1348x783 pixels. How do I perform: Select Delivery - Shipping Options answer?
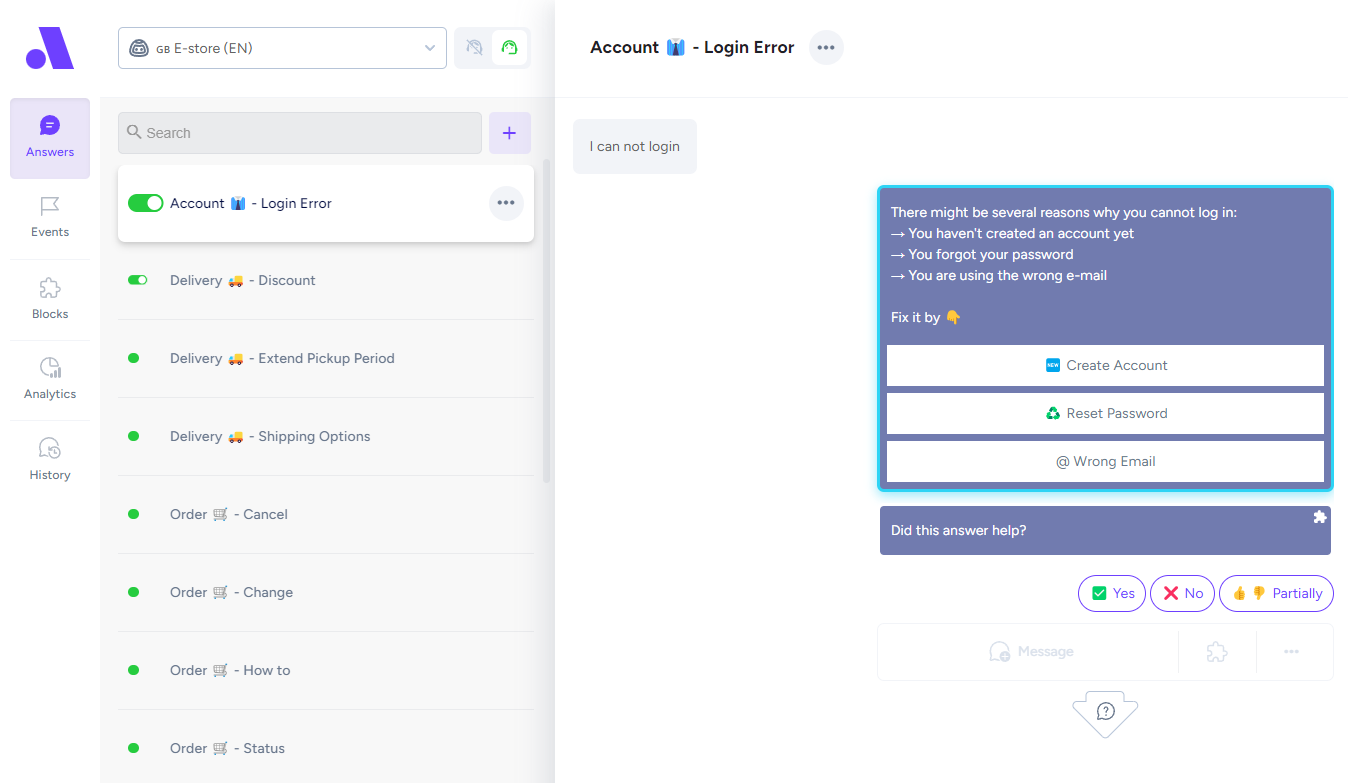point(326,437)
